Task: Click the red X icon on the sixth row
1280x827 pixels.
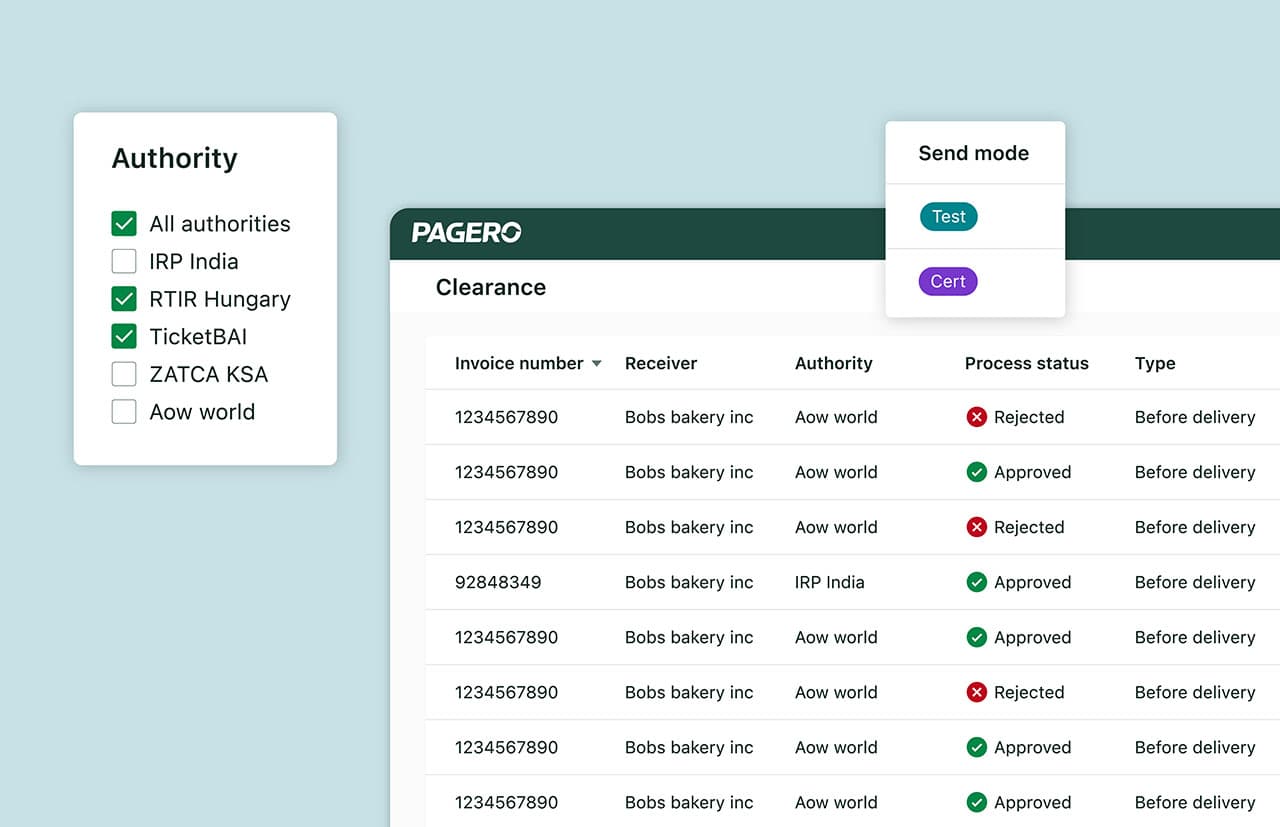Action: (976, 692)
